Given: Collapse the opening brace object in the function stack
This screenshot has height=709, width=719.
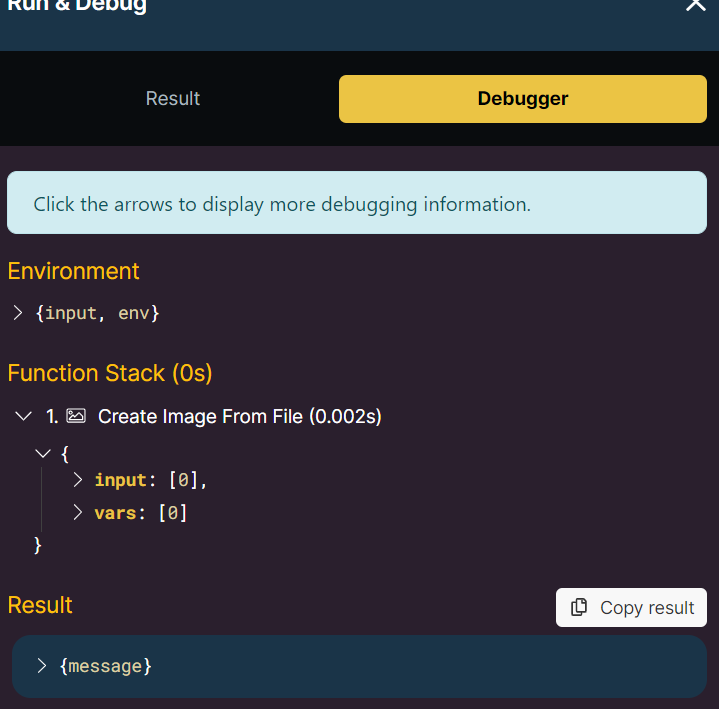Looking at the screenshot, I should pos(43,454).
